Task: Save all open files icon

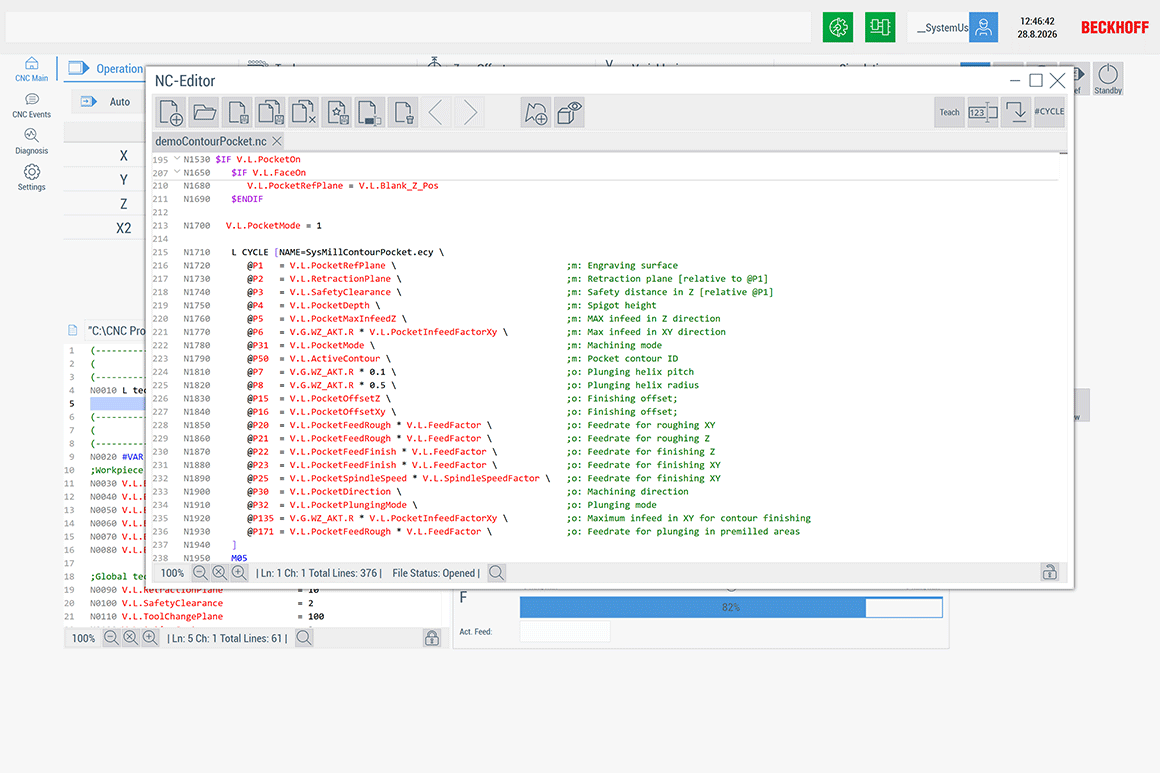Action: [x=270, y=112]
